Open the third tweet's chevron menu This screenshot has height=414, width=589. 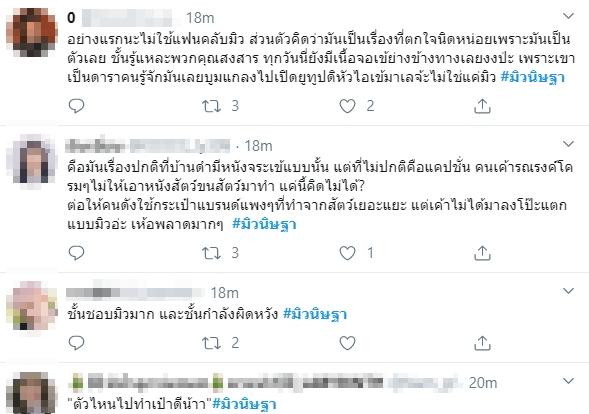click(x=568, y=290)
